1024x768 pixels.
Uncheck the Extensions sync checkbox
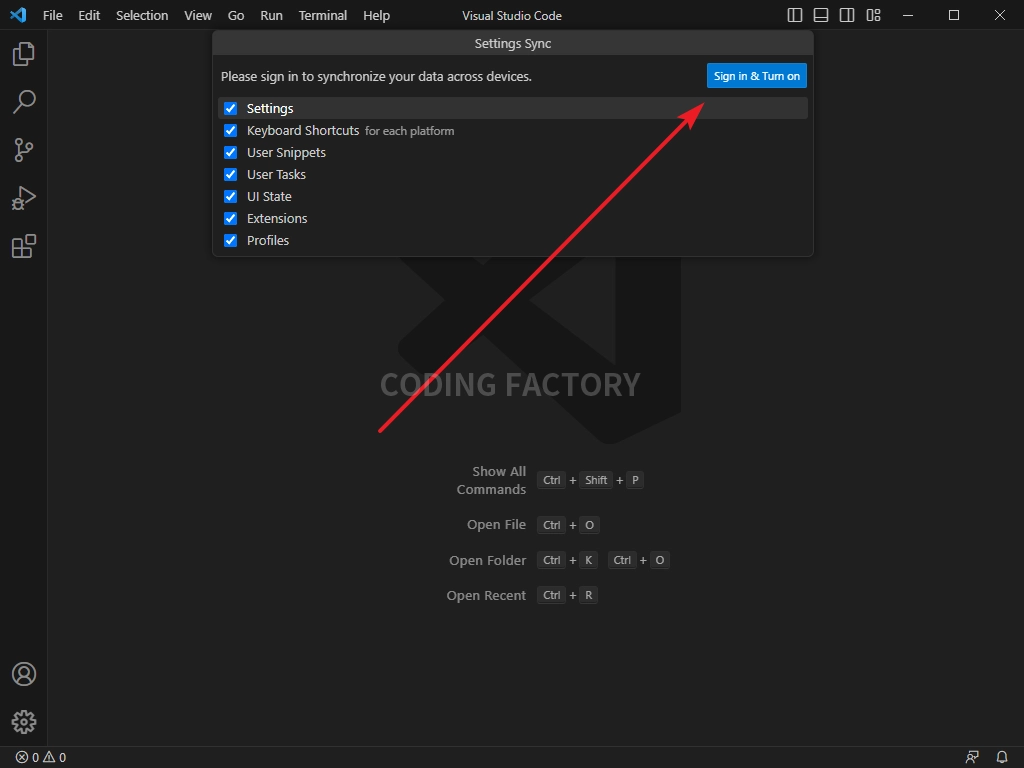pyautogui.click(x=231, y=218)
